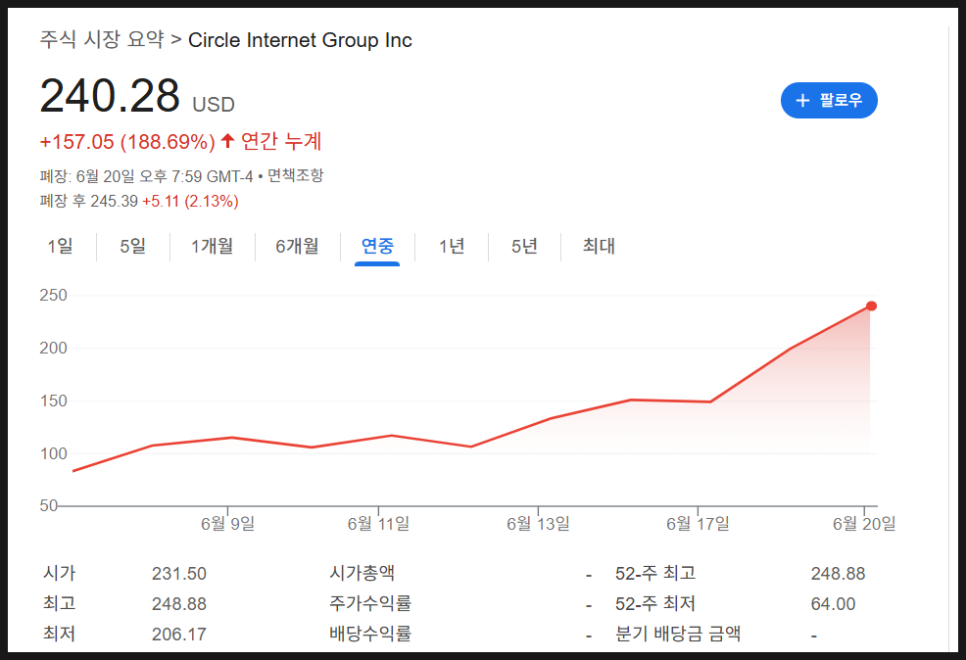966x660 pixels.
Task: Click the plus icon in 팔로우 button
Action: point(802,100)
